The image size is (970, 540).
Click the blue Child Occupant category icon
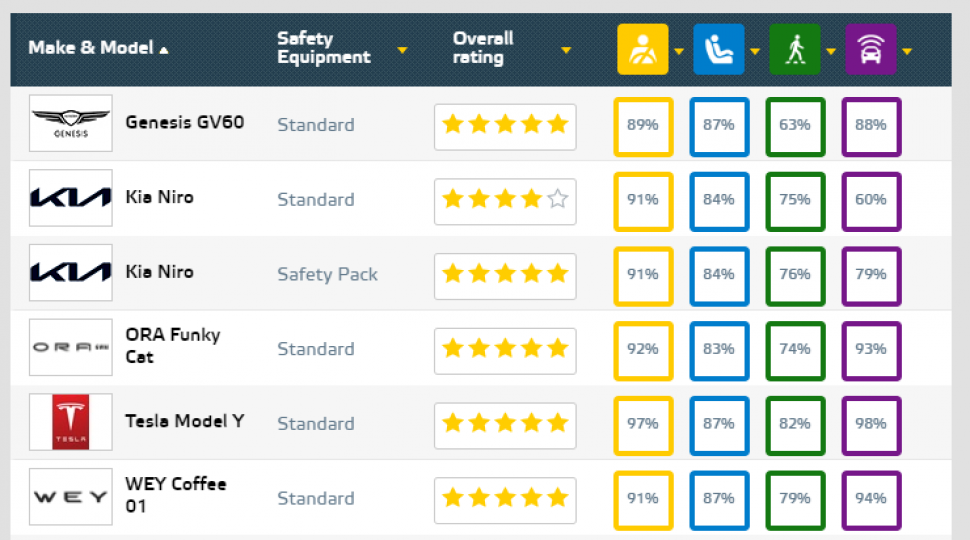point(718,50)
